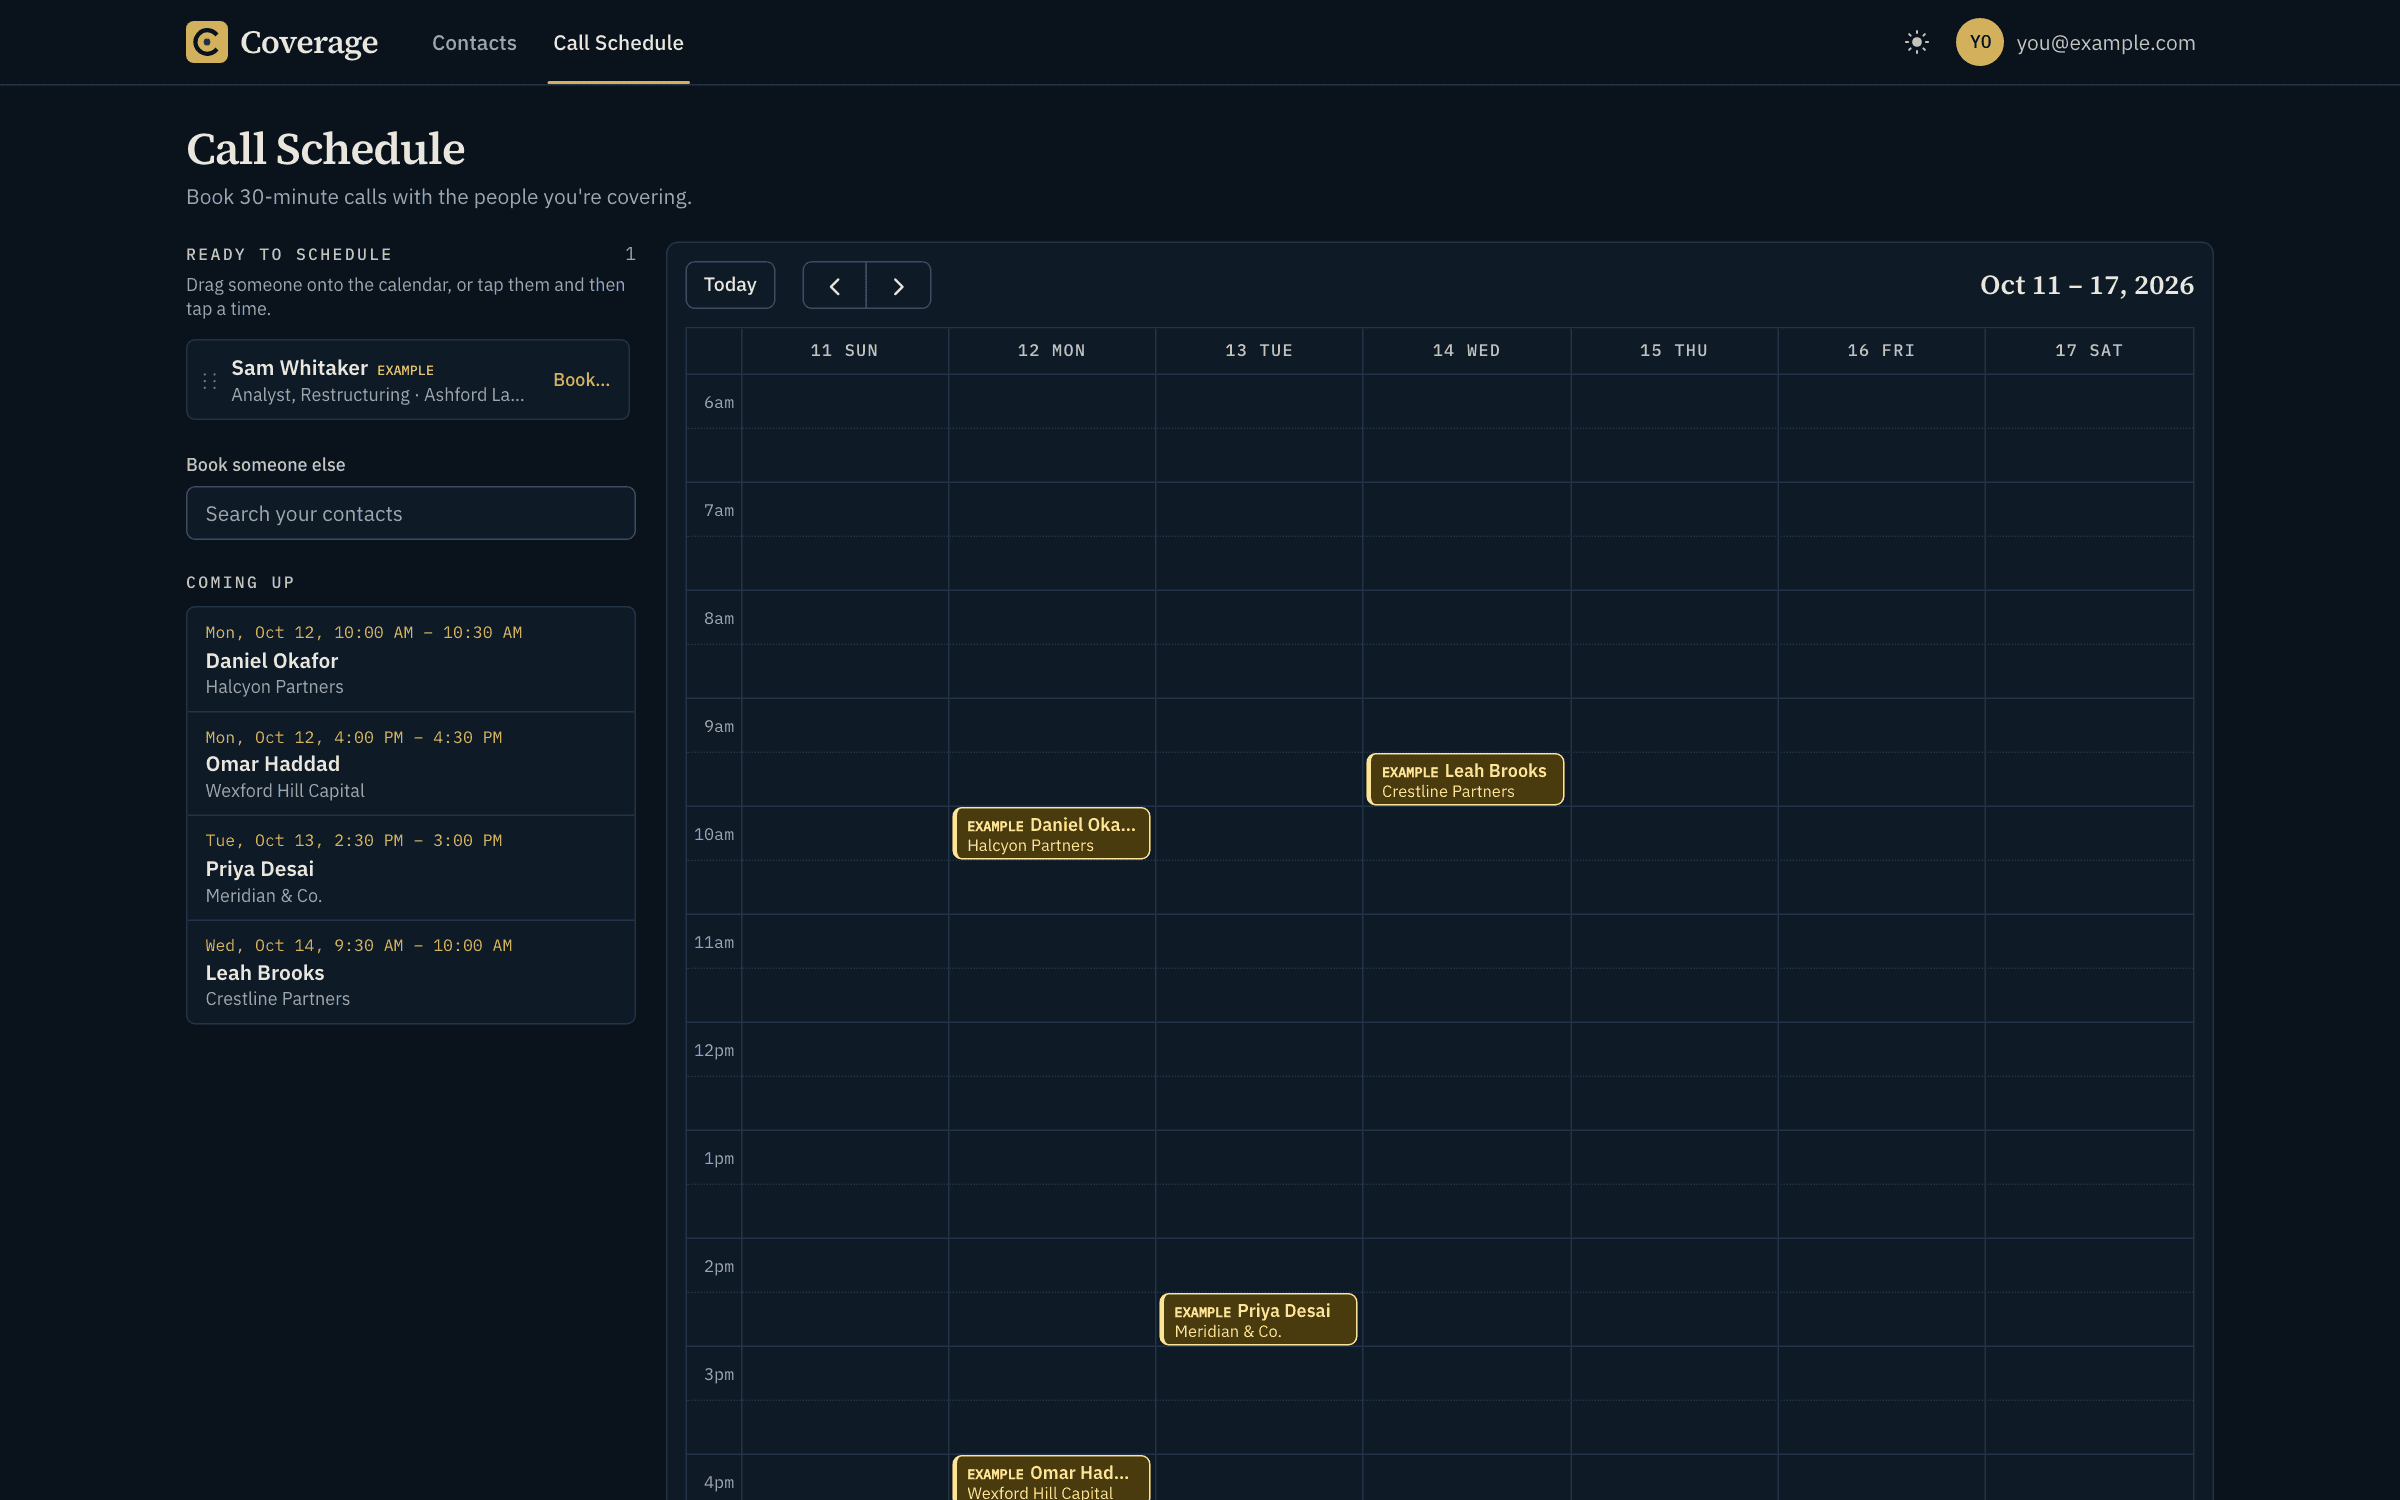Image resolution: width=2400 pixels, height=1500 pixels.
Task: Click Book... on Sam Whitaker card
Action: pos(581,380)
